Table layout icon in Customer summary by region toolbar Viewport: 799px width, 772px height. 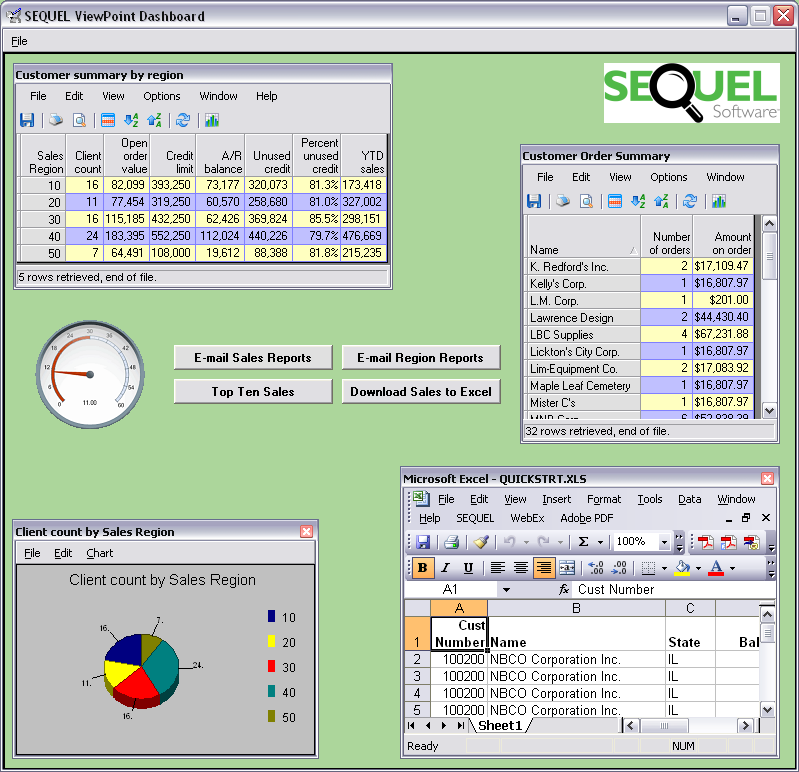click(108, 120)
